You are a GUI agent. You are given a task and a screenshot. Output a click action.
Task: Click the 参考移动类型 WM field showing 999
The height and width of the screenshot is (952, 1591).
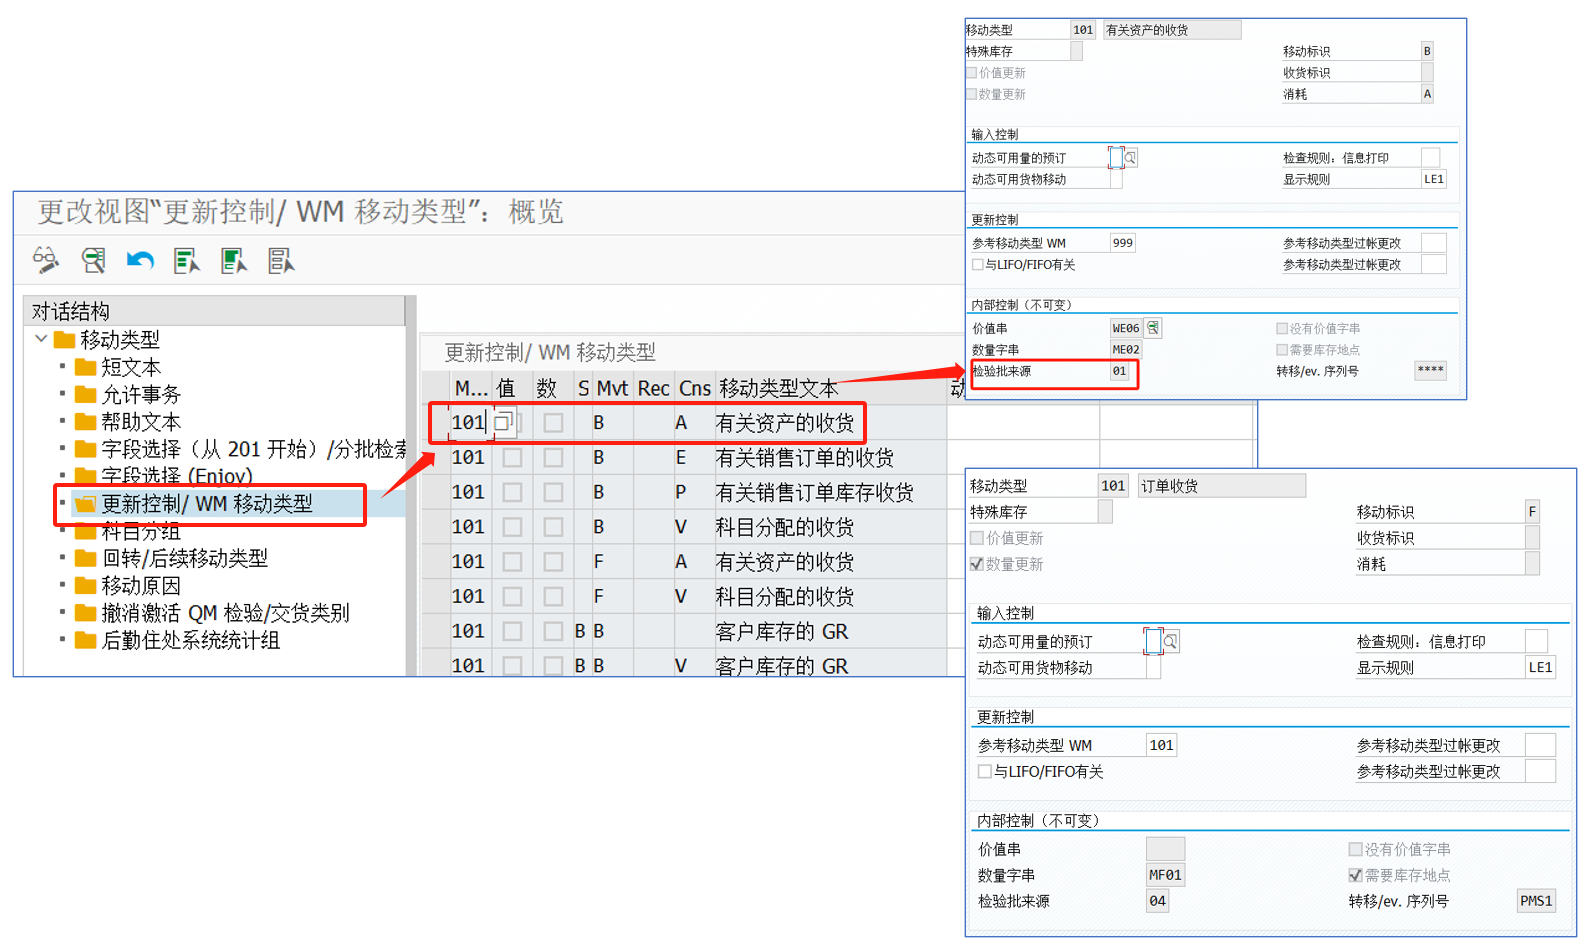pos(1123,243)
